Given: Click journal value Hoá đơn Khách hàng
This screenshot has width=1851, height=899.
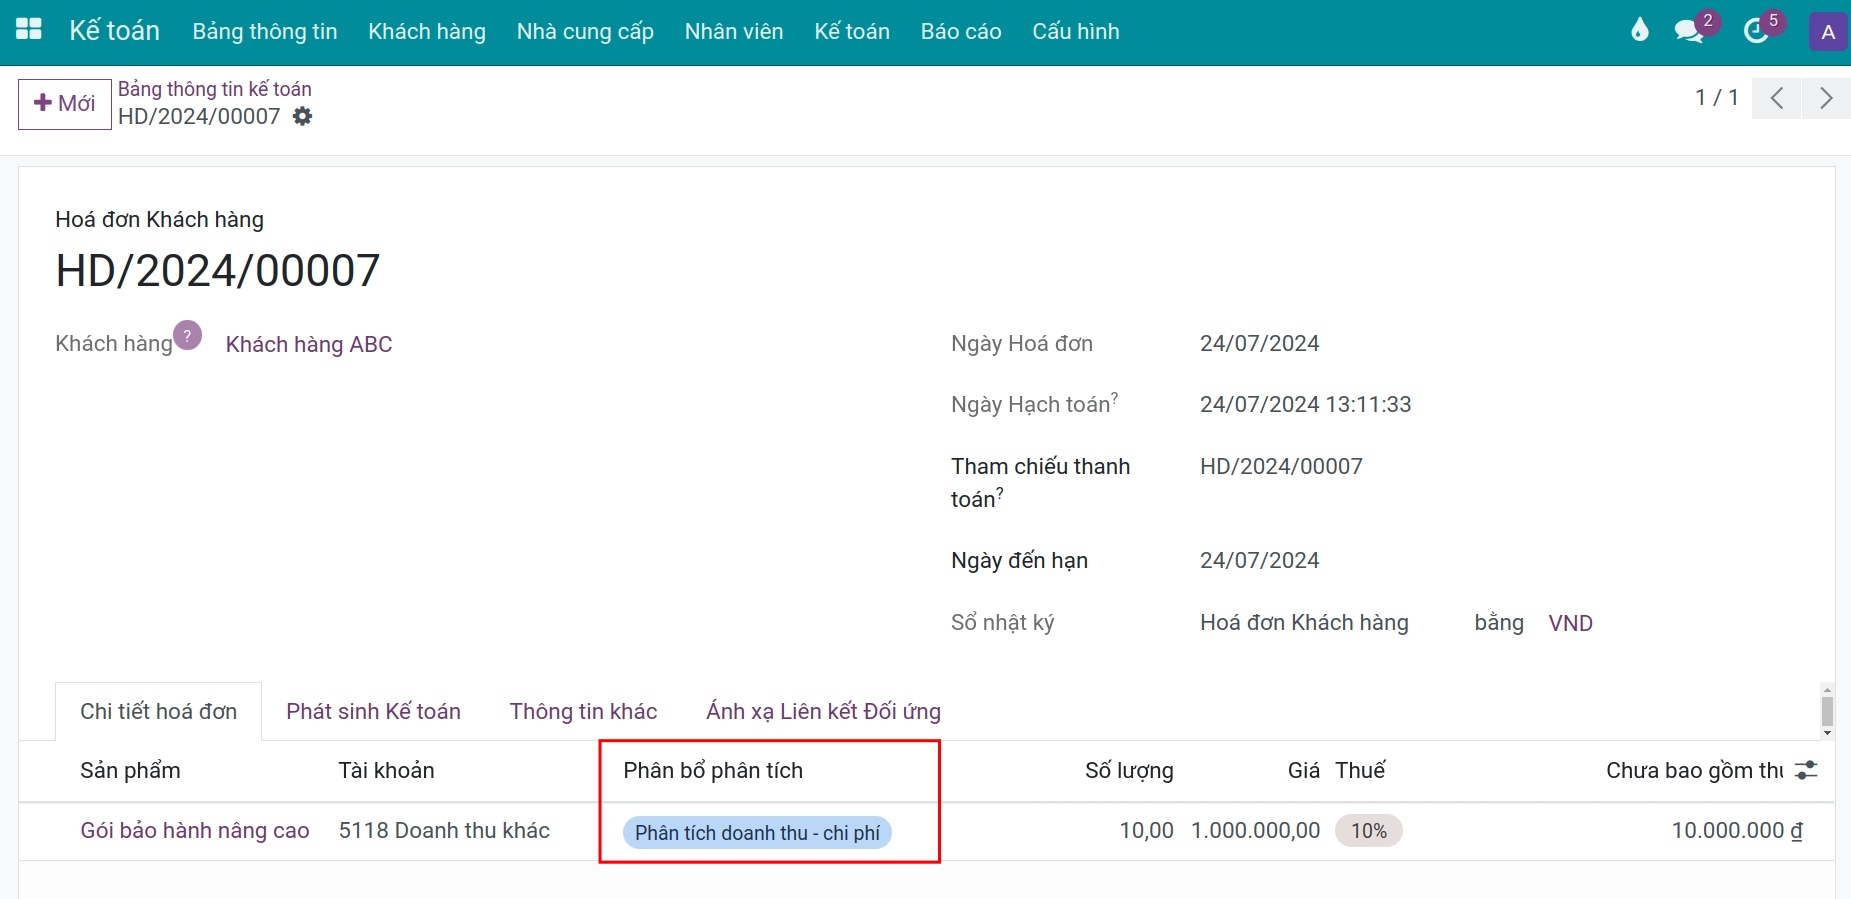Looking at the screenshot, I should click(x=1304, y=623).
